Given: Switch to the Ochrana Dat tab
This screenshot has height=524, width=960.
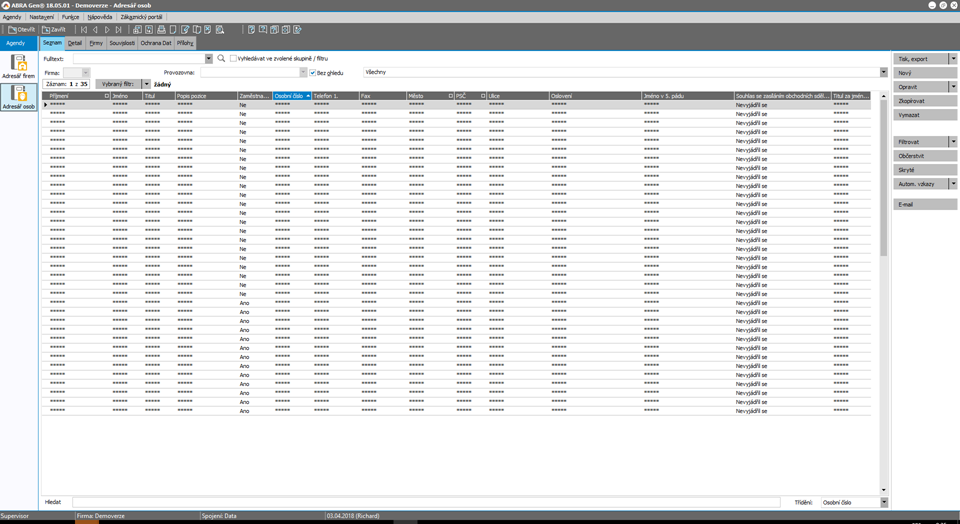Looking at the screenshot, I should click(156, 43).
